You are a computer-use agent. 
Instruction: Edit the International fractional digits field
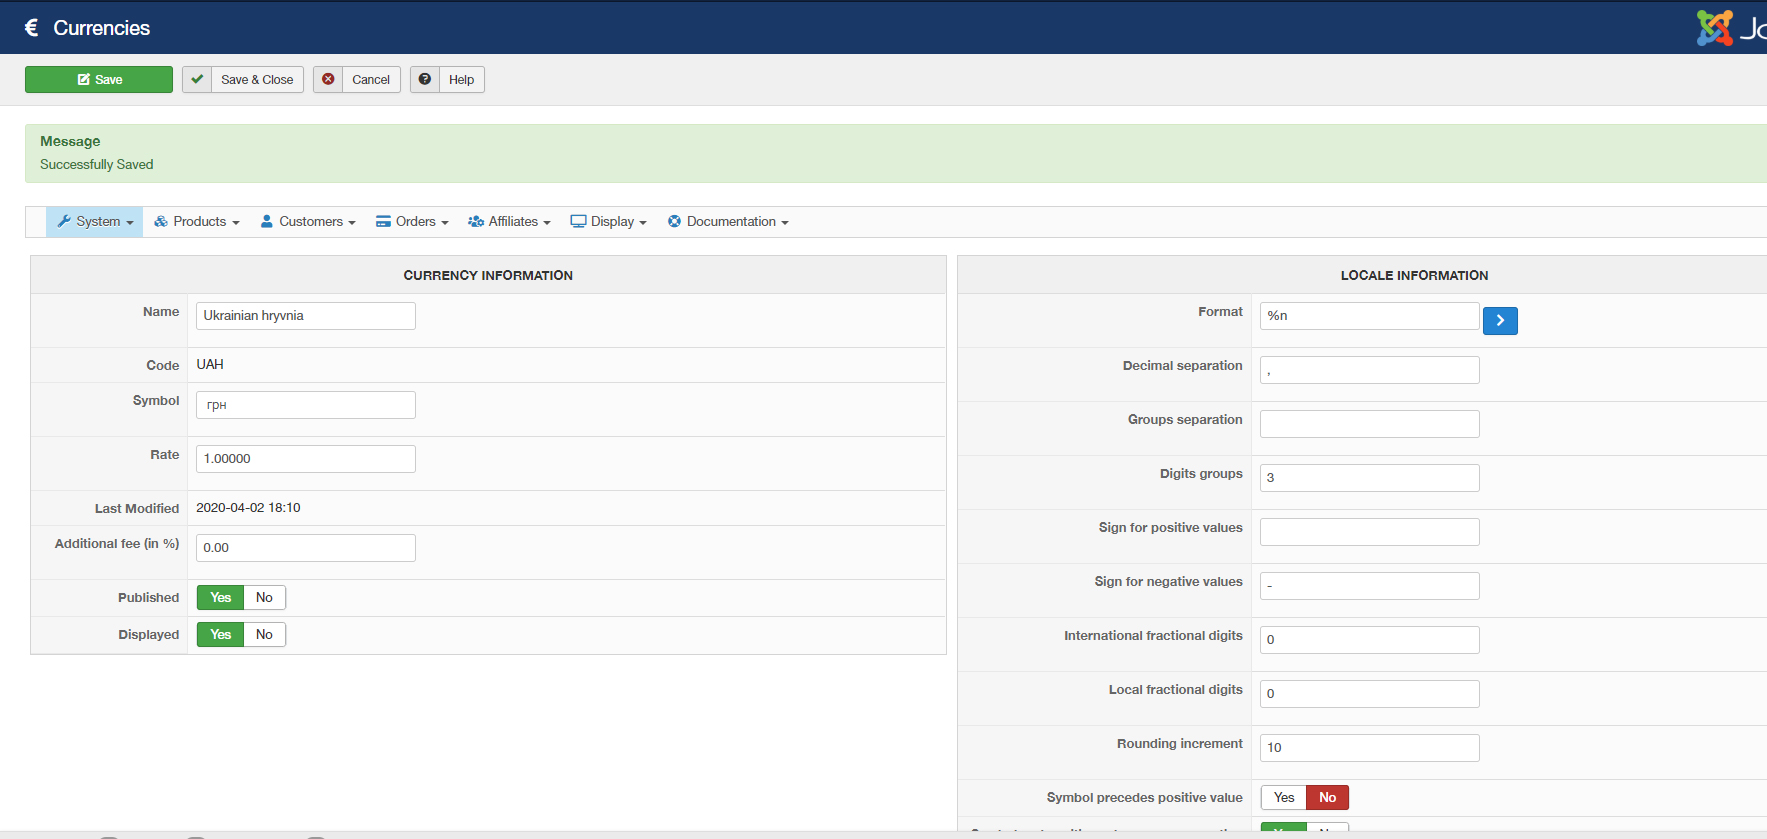[x=1370, y=640]
